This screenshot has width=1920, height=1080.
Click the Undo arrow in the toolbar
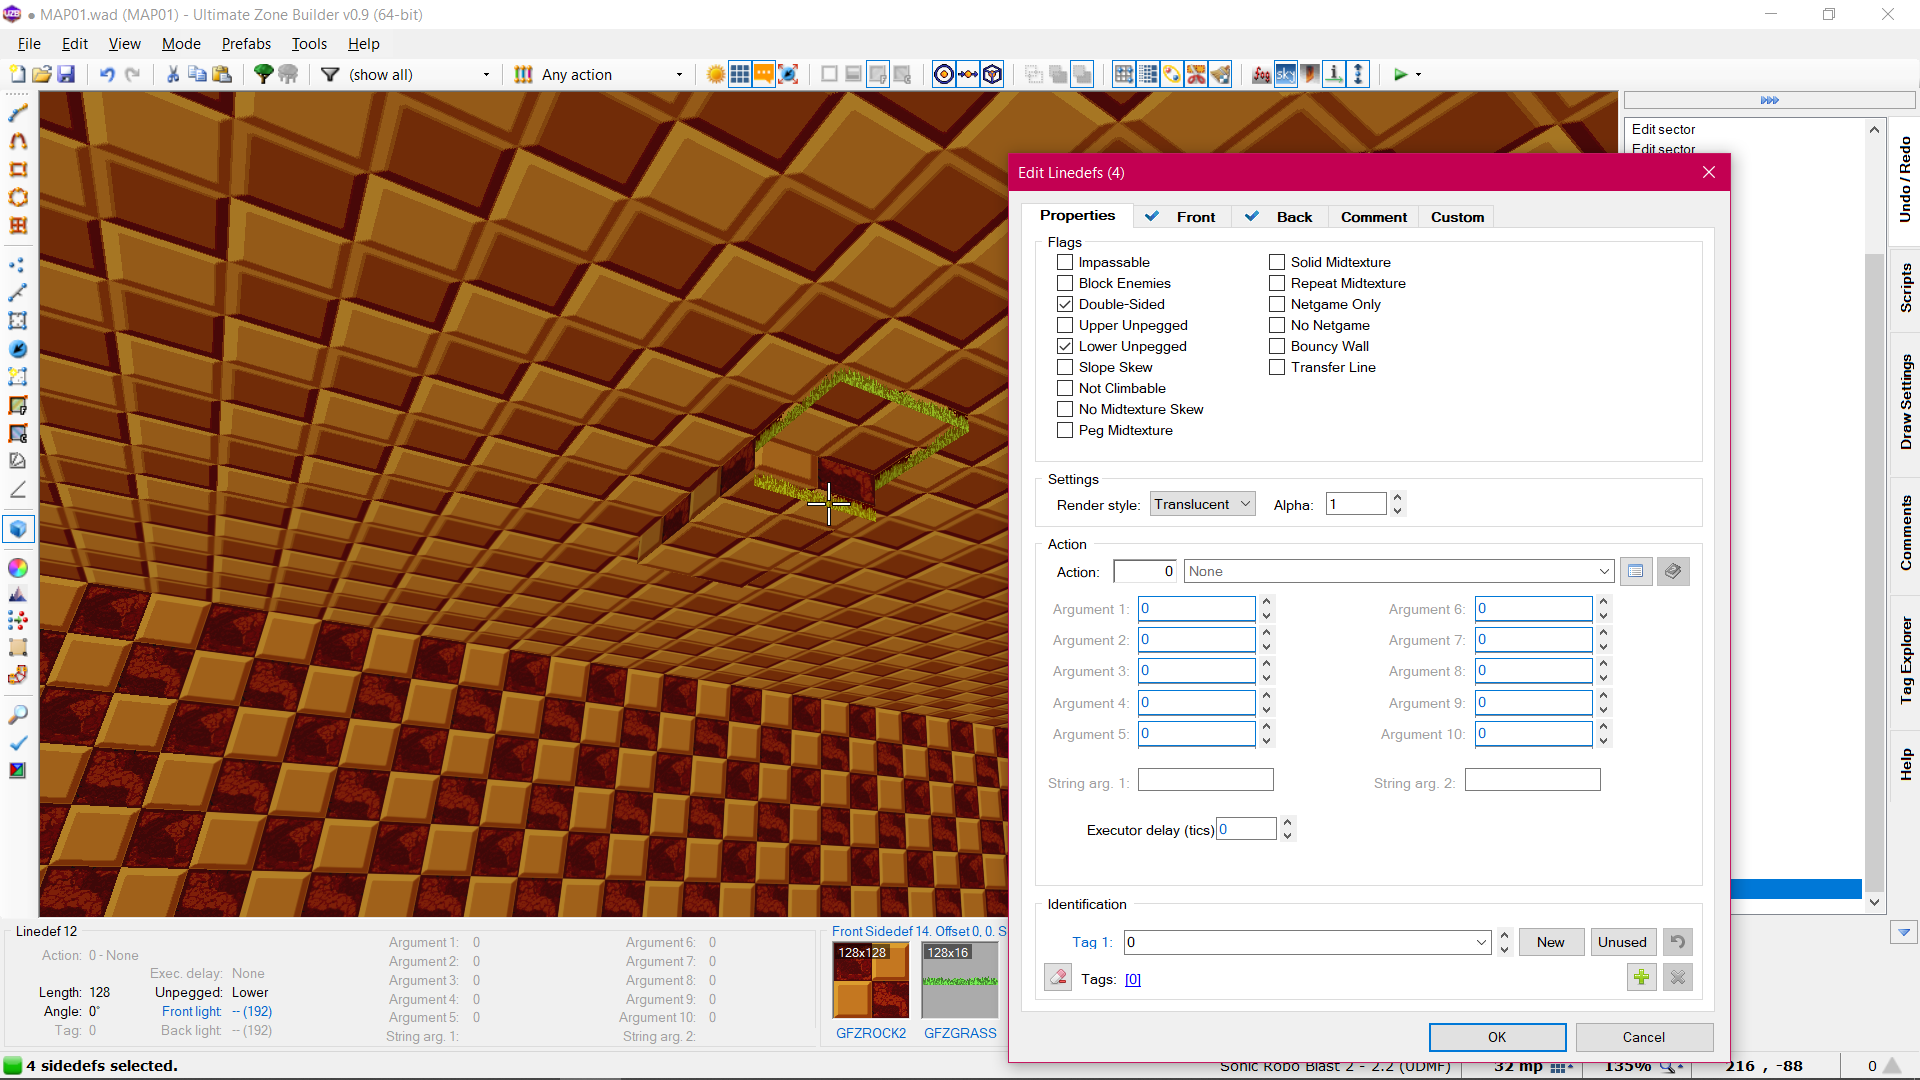point(107,74)
